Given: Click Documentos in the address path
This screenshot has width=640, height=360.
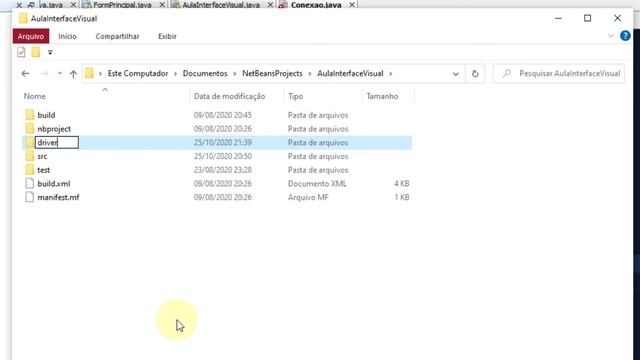Looking at the screenshot, I should coord(205,73).
